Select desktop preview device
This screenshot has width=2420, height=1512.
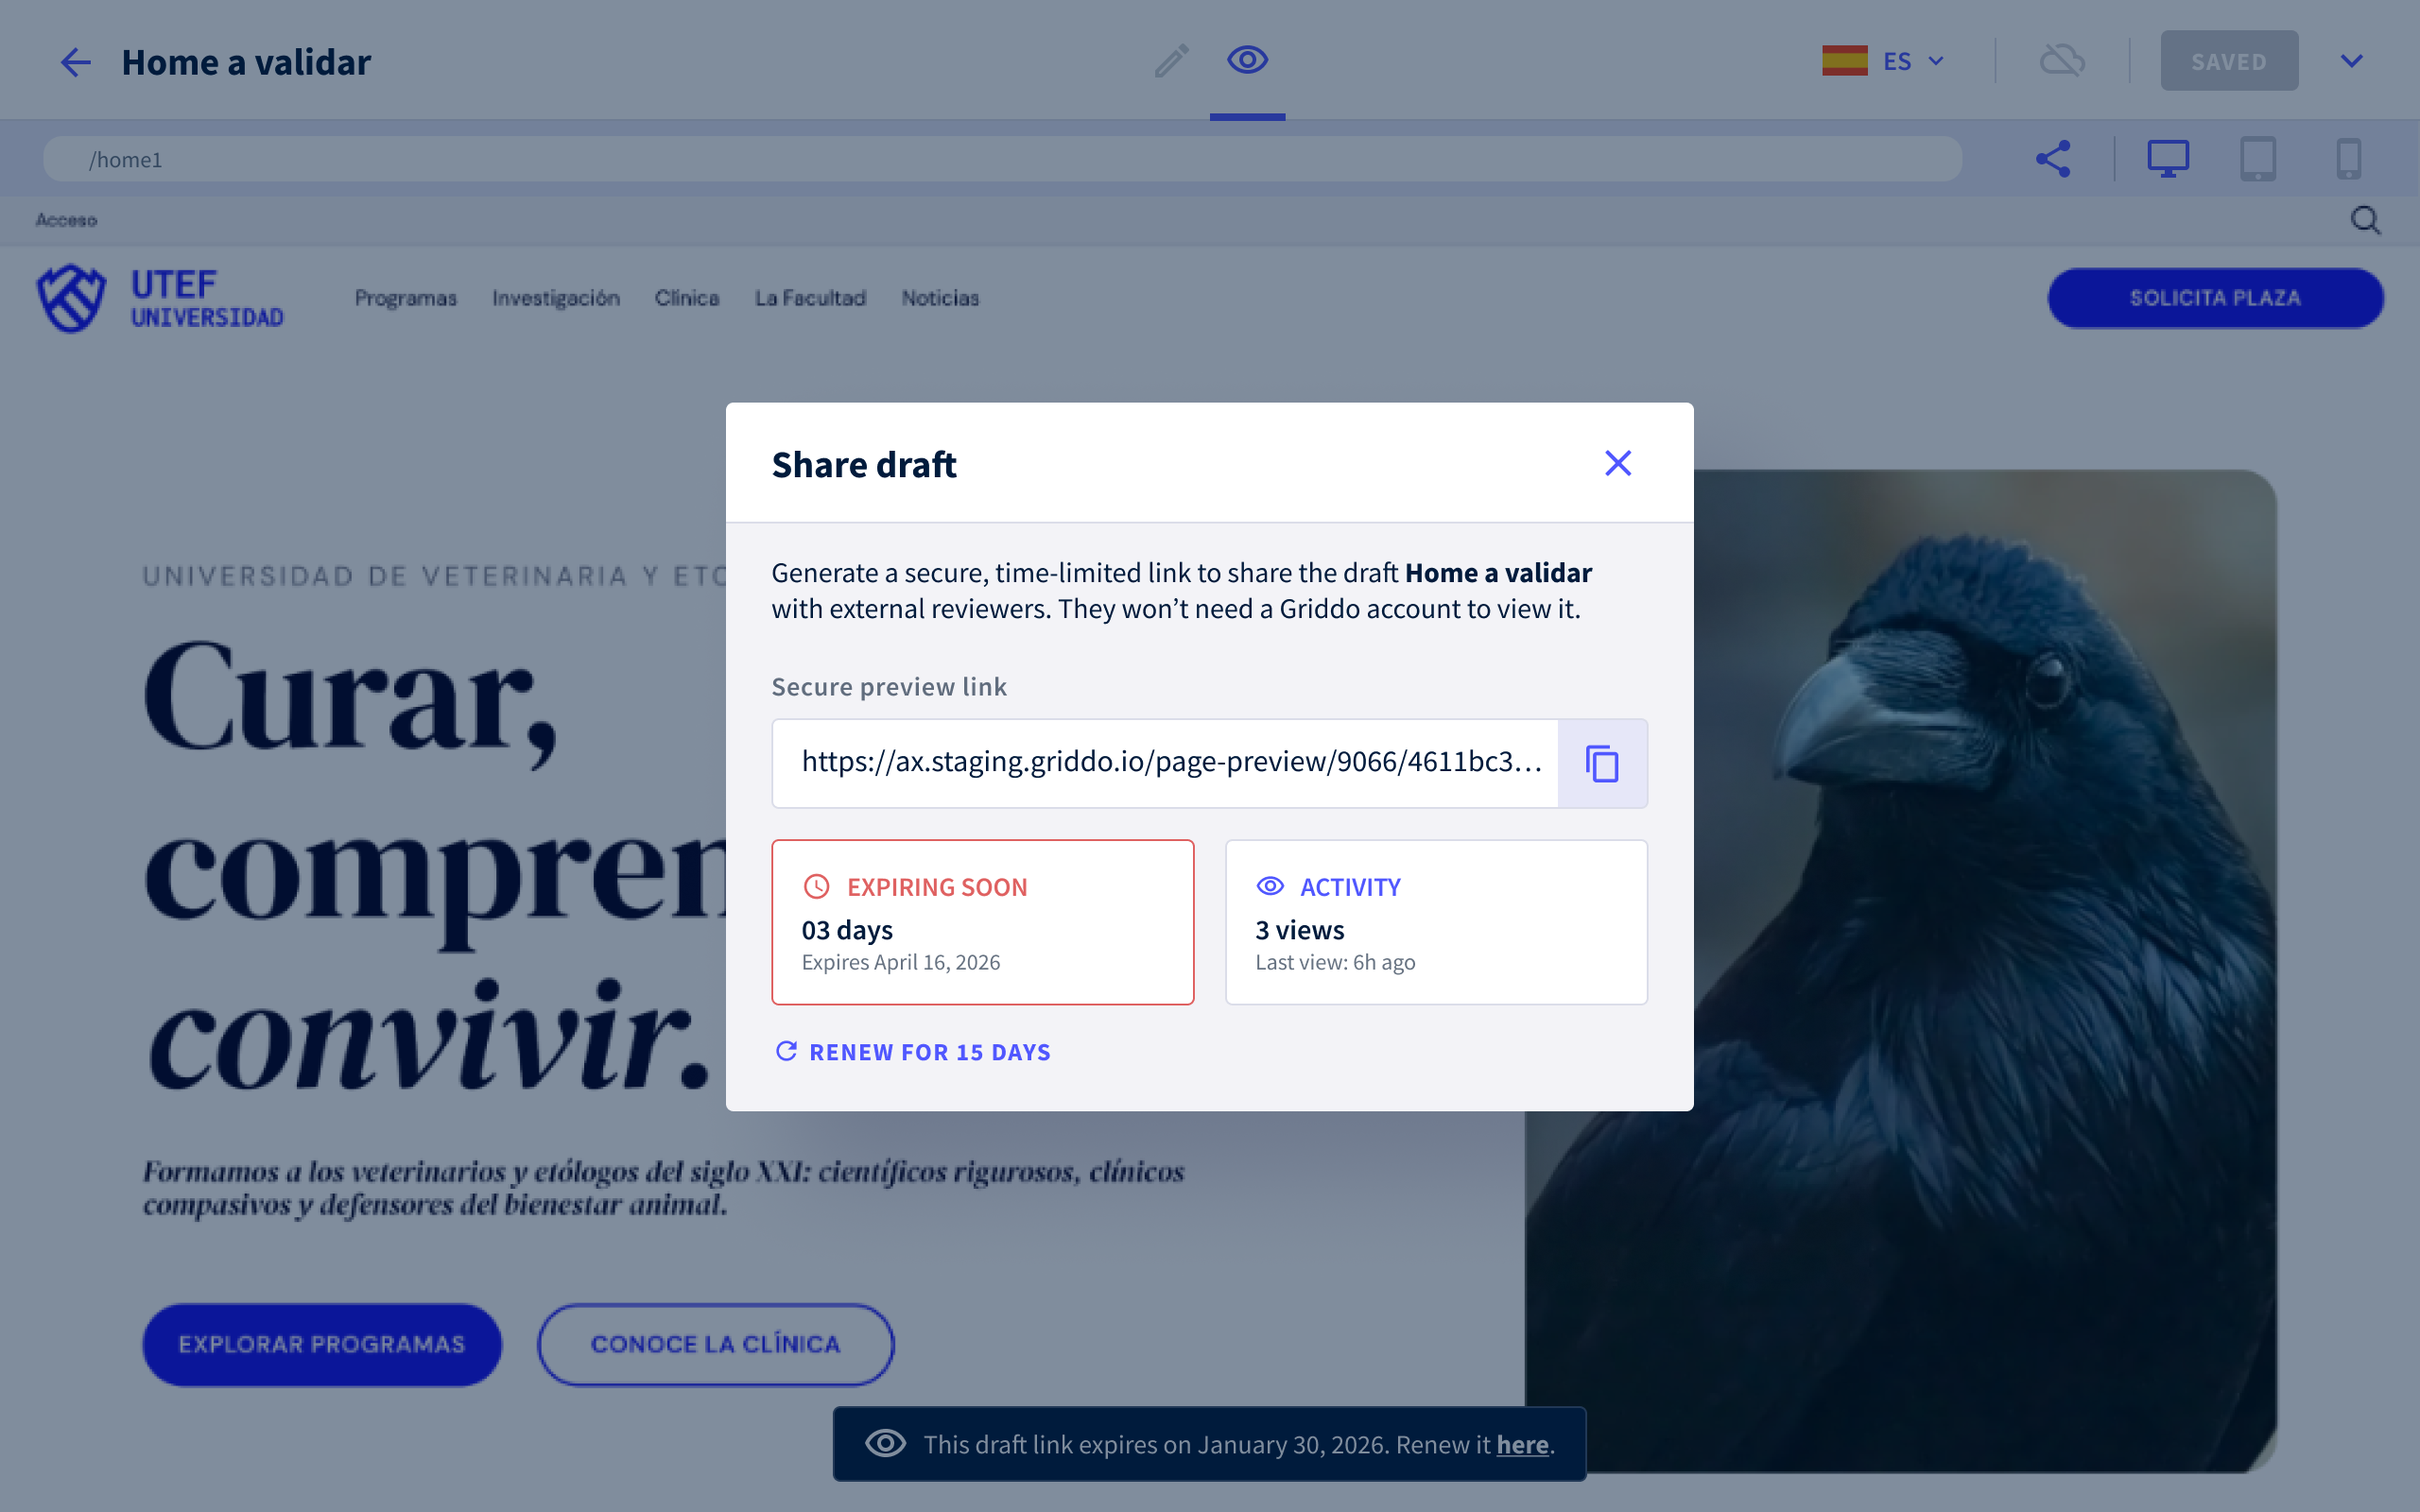[x=2167, y=158]
